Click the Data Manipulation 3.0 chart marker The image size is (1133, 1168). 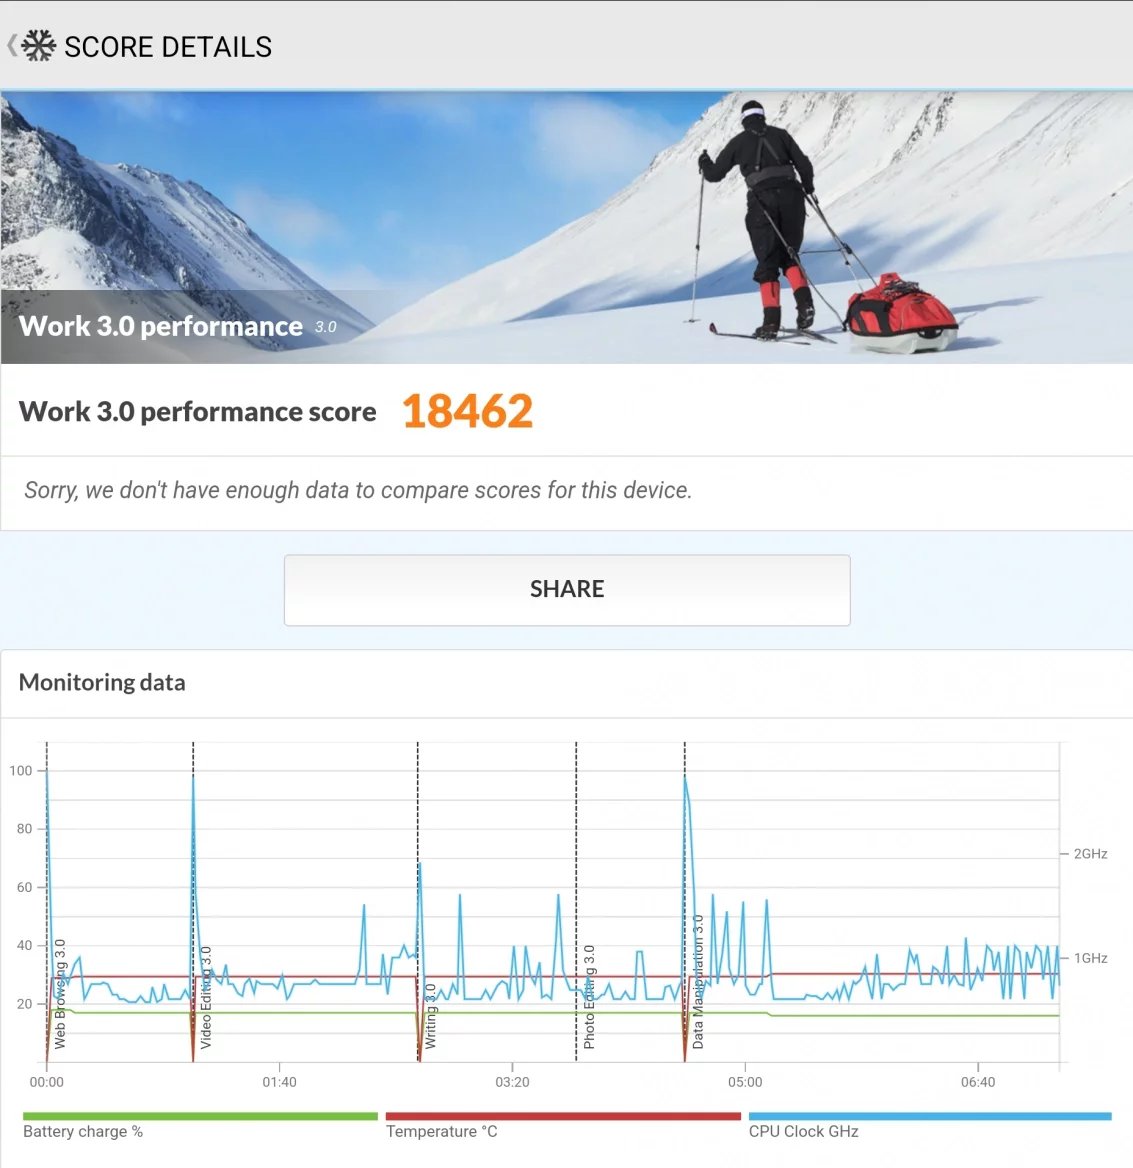(697, 982)
